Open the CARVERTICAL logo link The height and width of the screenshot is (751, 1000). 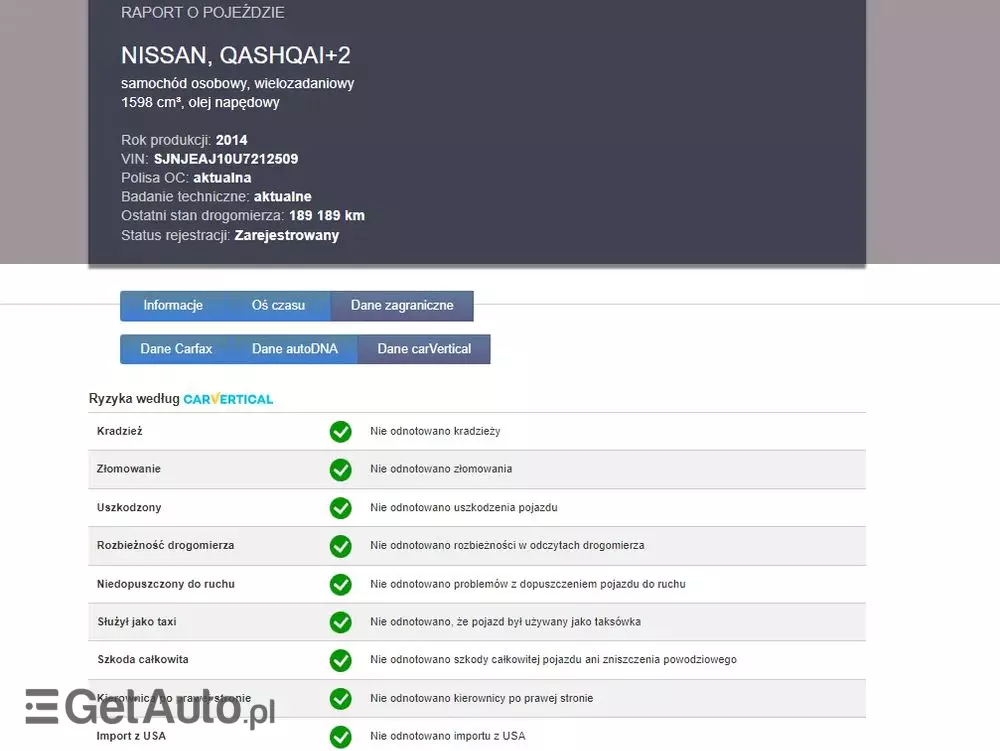point(228,398)
